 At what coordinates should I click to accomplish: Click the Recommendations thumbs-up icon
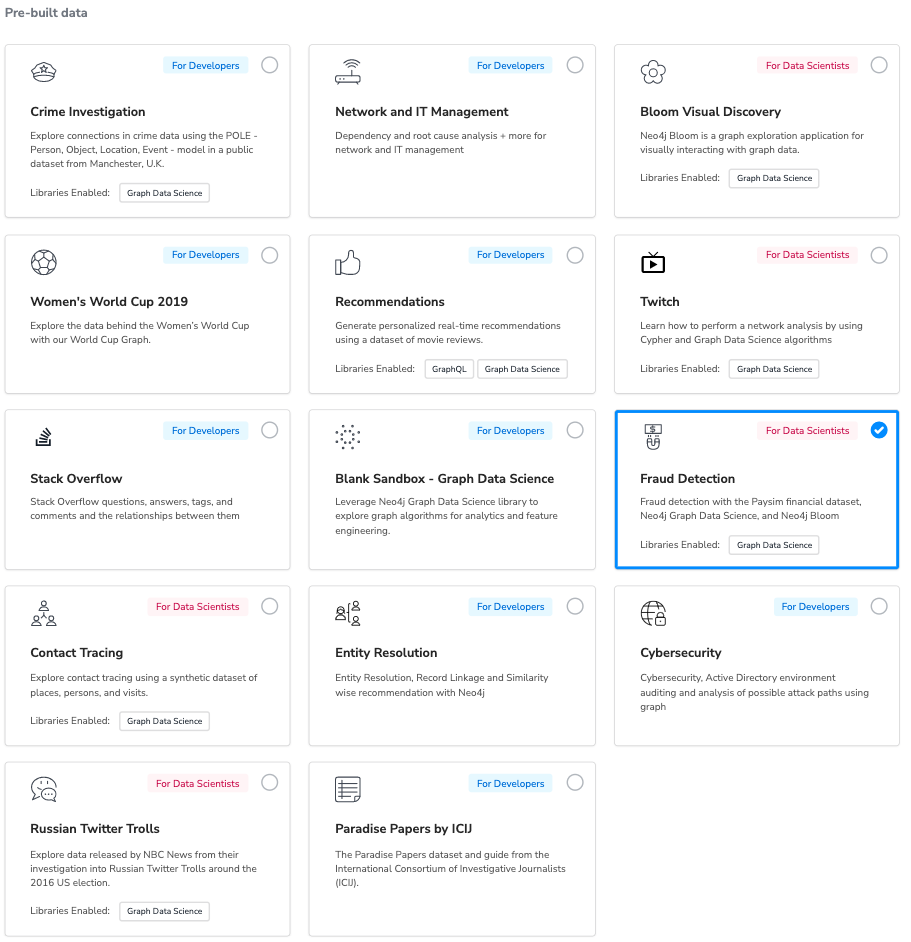tap(348, 263)
